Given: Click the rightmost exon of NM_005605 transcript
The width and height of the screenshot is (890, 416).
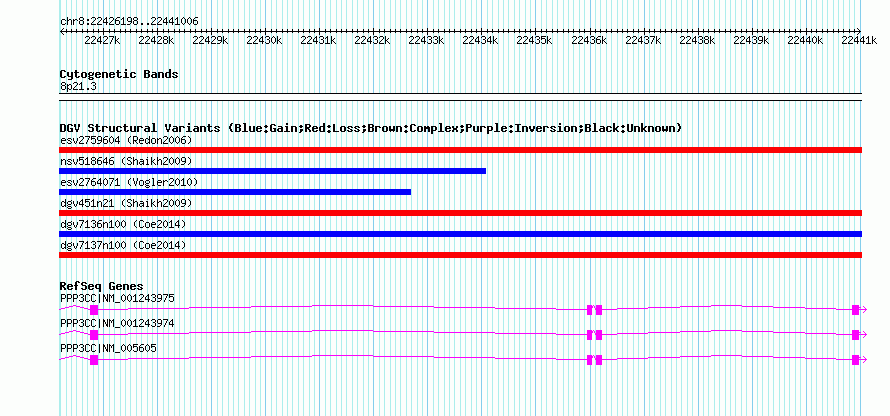Looking at the screenshot, I should tap(855, 360).
